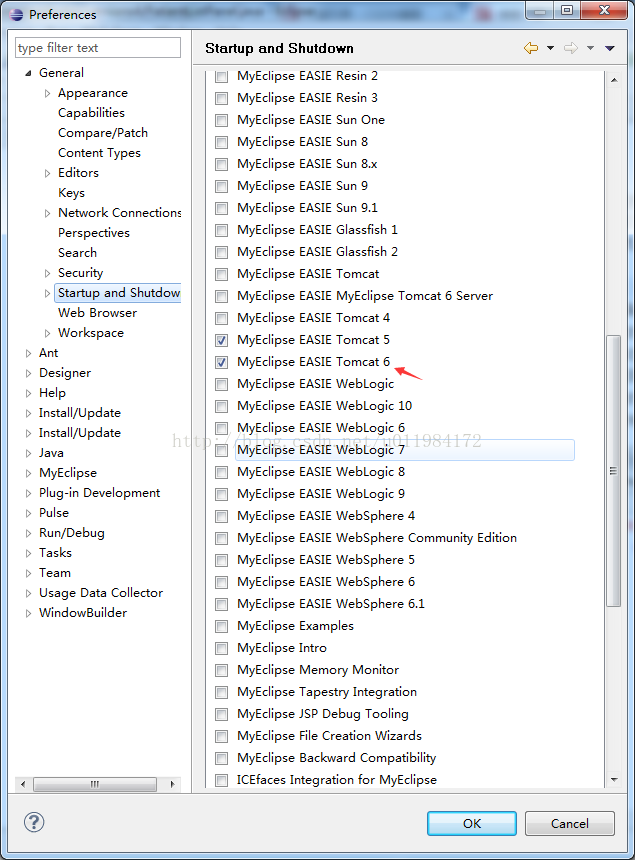Image resolution: width=635 pixels, height=860 pixels.
Task: Confirm with the OK button
Action: click(472, 823)
